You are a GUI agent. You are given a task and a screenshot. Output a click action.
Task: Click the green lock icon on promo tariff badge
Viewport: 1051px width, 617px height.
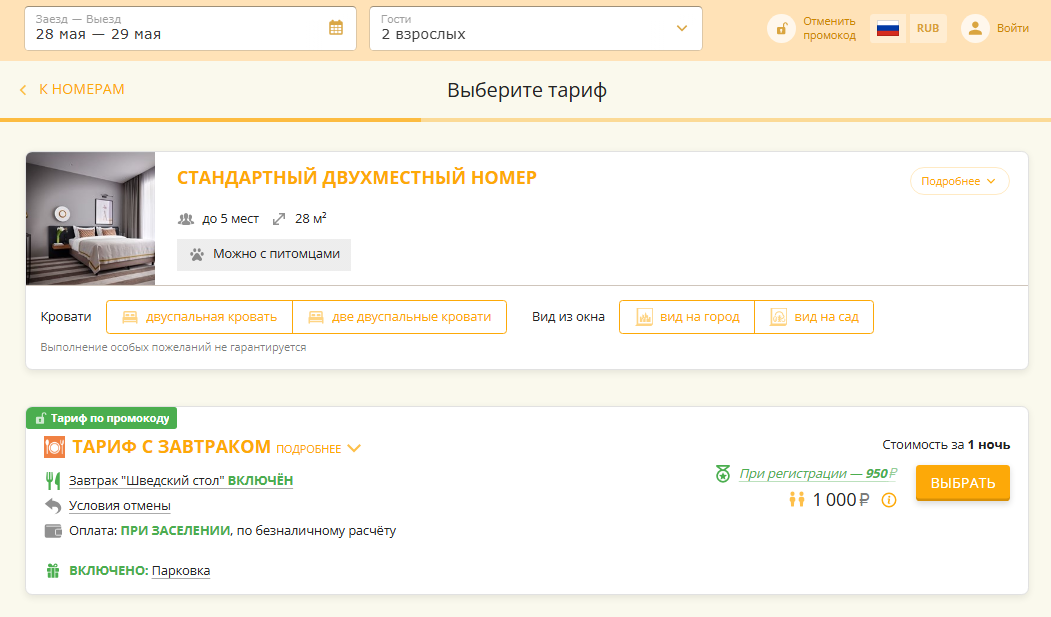pyautogui.click(x=40, y=419)
